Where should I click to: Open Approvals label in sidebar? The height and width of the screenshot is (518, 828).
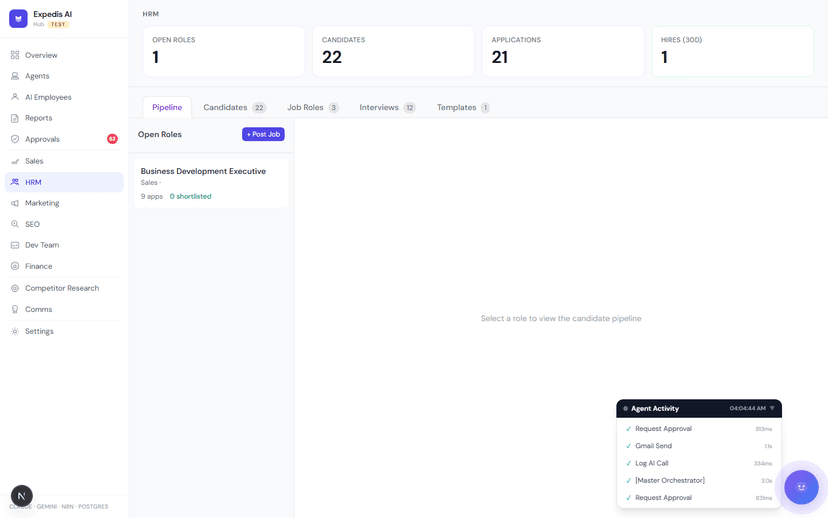click(x=42, y=139)
